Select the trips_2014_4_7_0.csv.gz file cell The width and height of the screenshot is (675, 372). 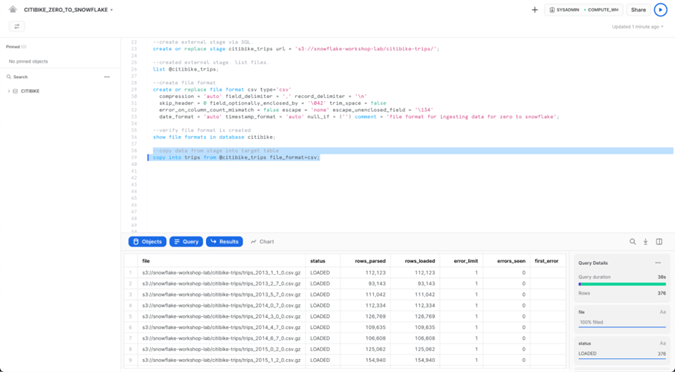click(x=221, y=327)
